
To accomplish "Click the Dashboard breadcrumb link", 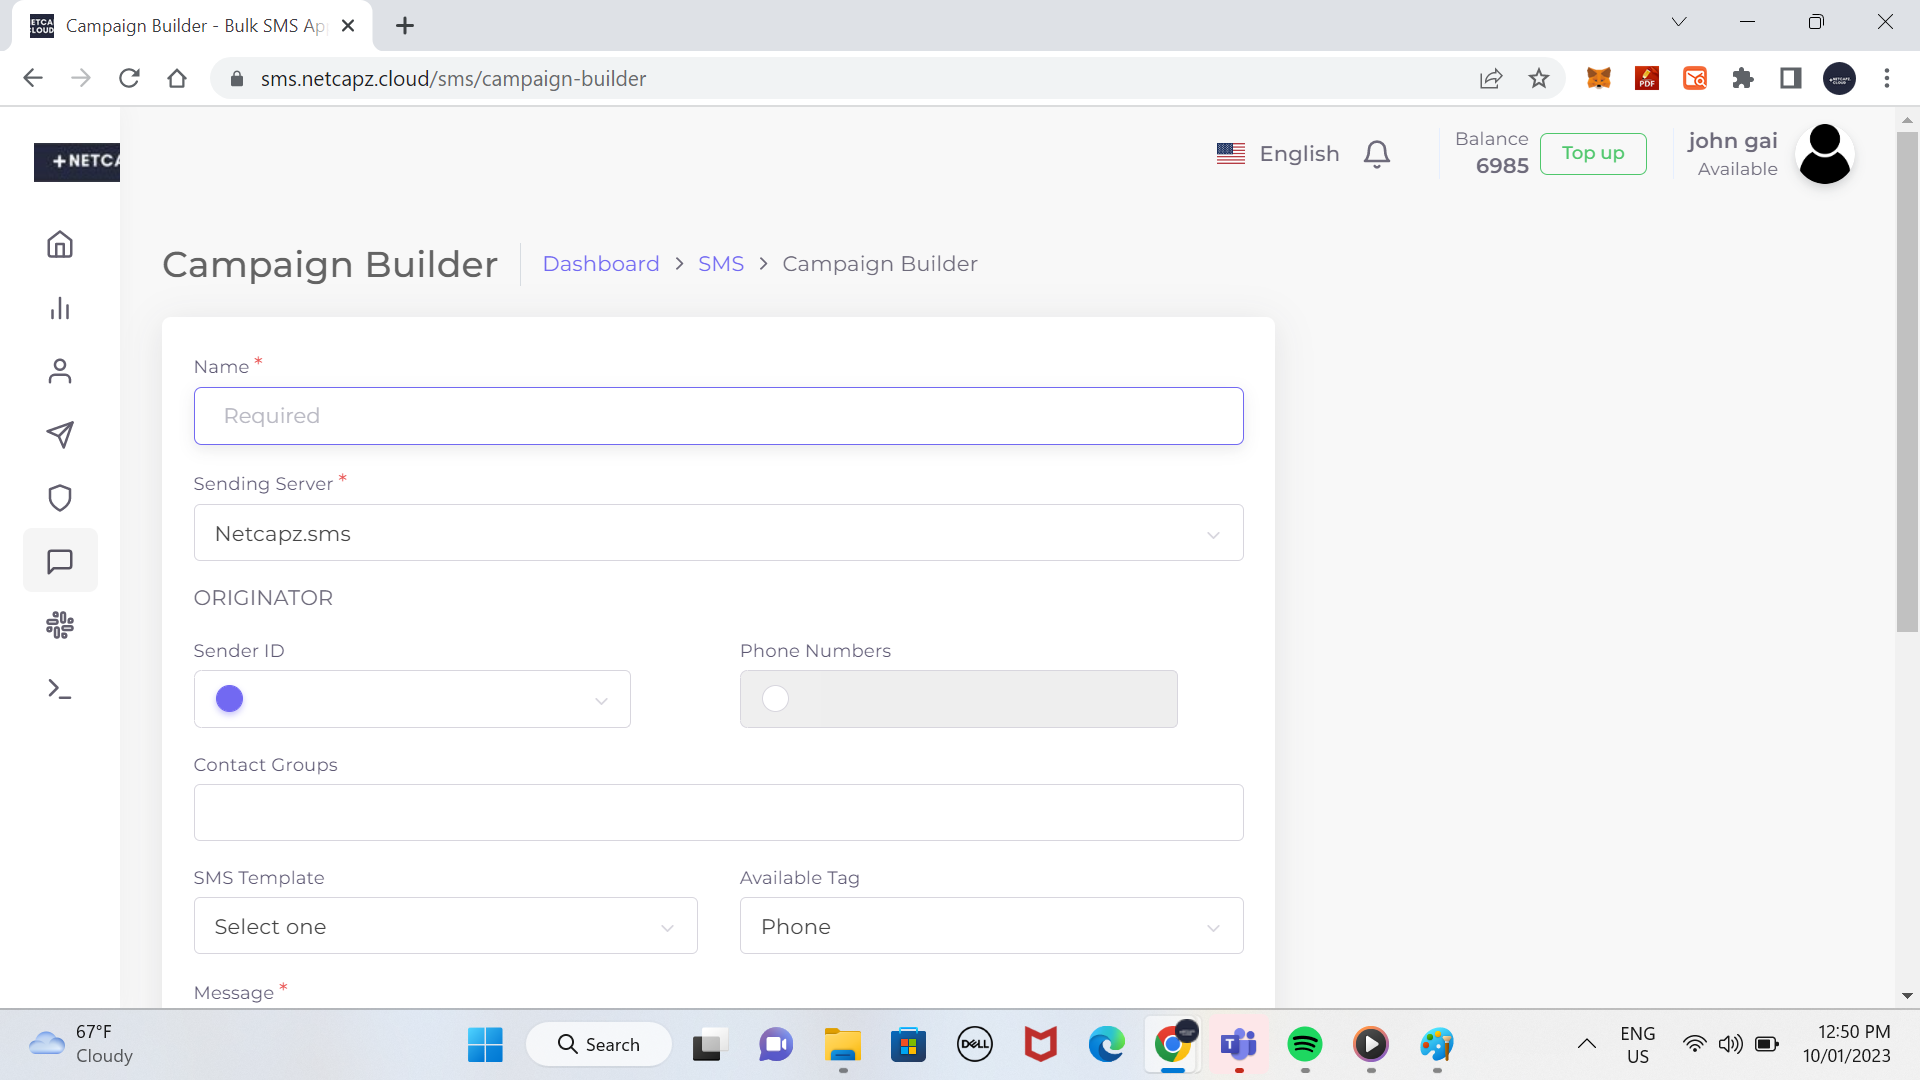I will click(x=600, y=264).
